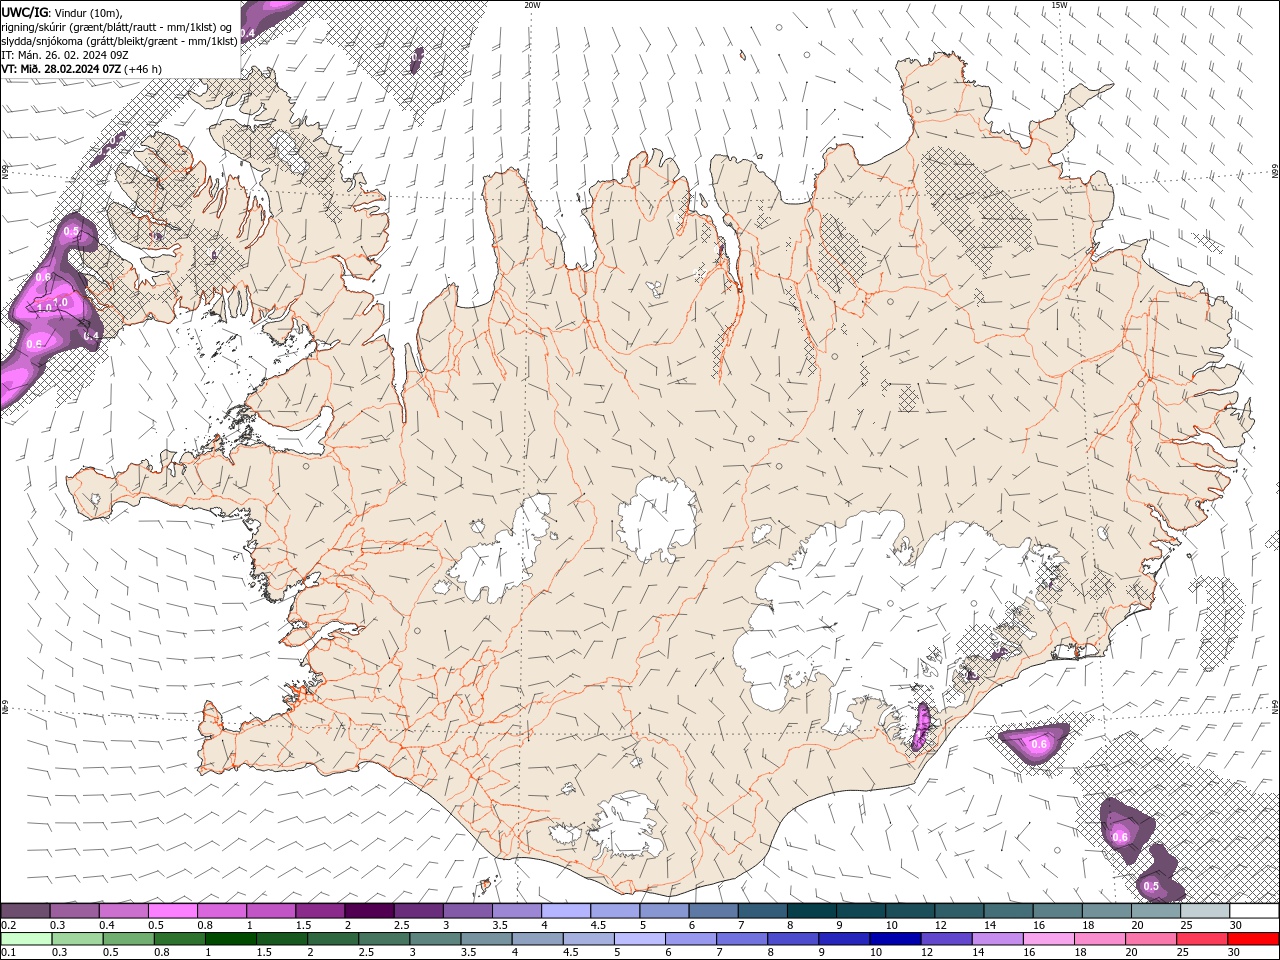Select the 0.3 light green swatch in the lower scale
The height and width of the screenshot is (960, 1280).
pyautogui.click(x=77, y=939)
